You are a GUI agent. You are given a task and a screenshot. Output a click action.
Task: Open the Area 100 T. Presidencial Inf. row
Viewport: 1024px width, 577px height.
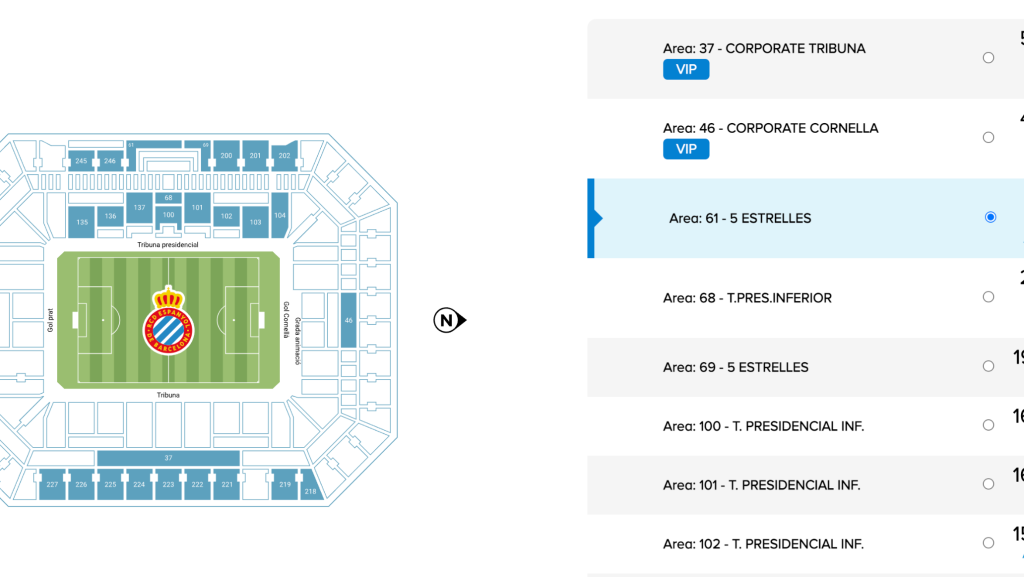click(805, 426)
